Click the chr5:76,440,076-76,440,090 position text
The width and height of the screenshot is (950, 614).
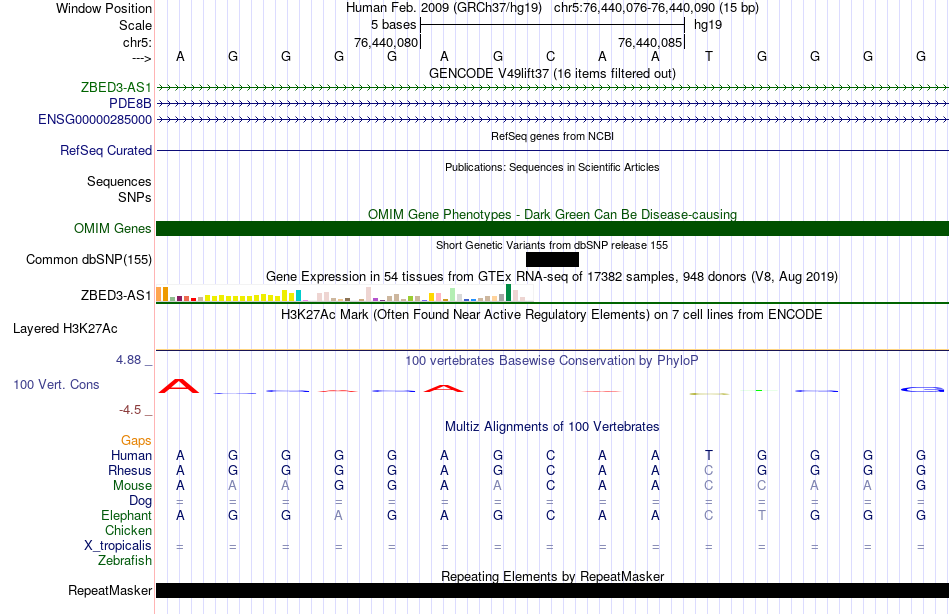(656, 8)
